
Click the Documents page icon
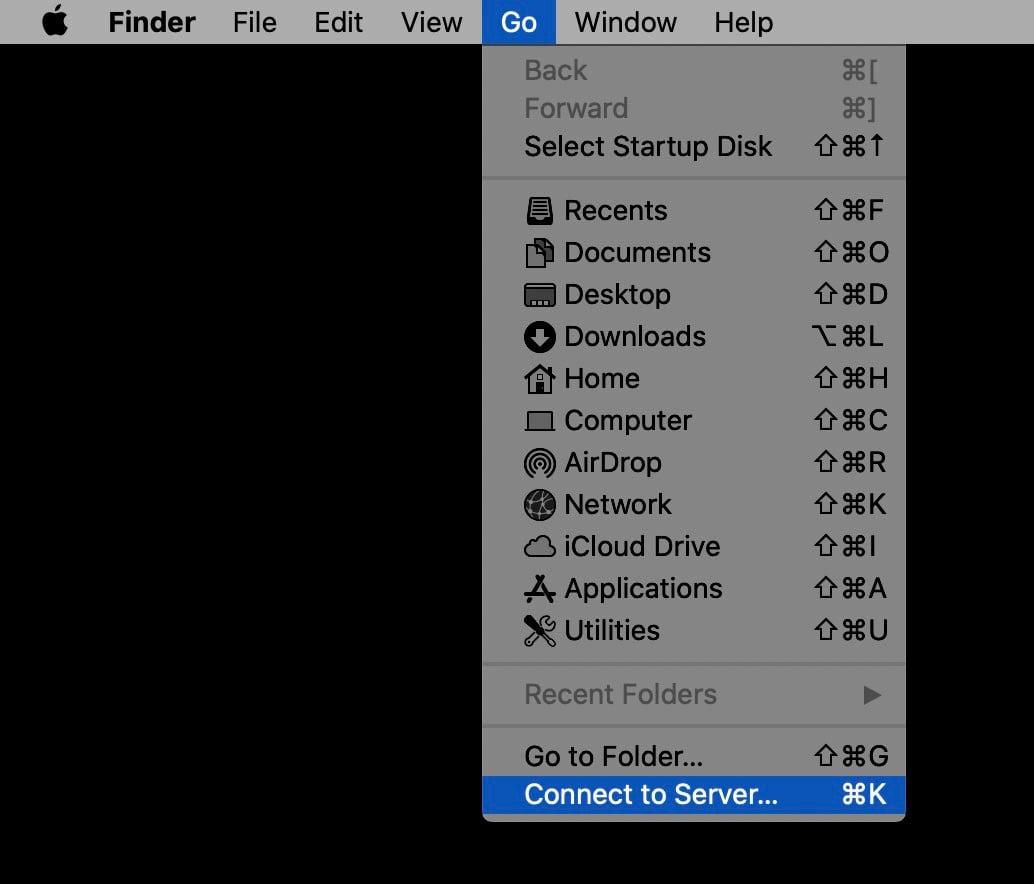540,252
